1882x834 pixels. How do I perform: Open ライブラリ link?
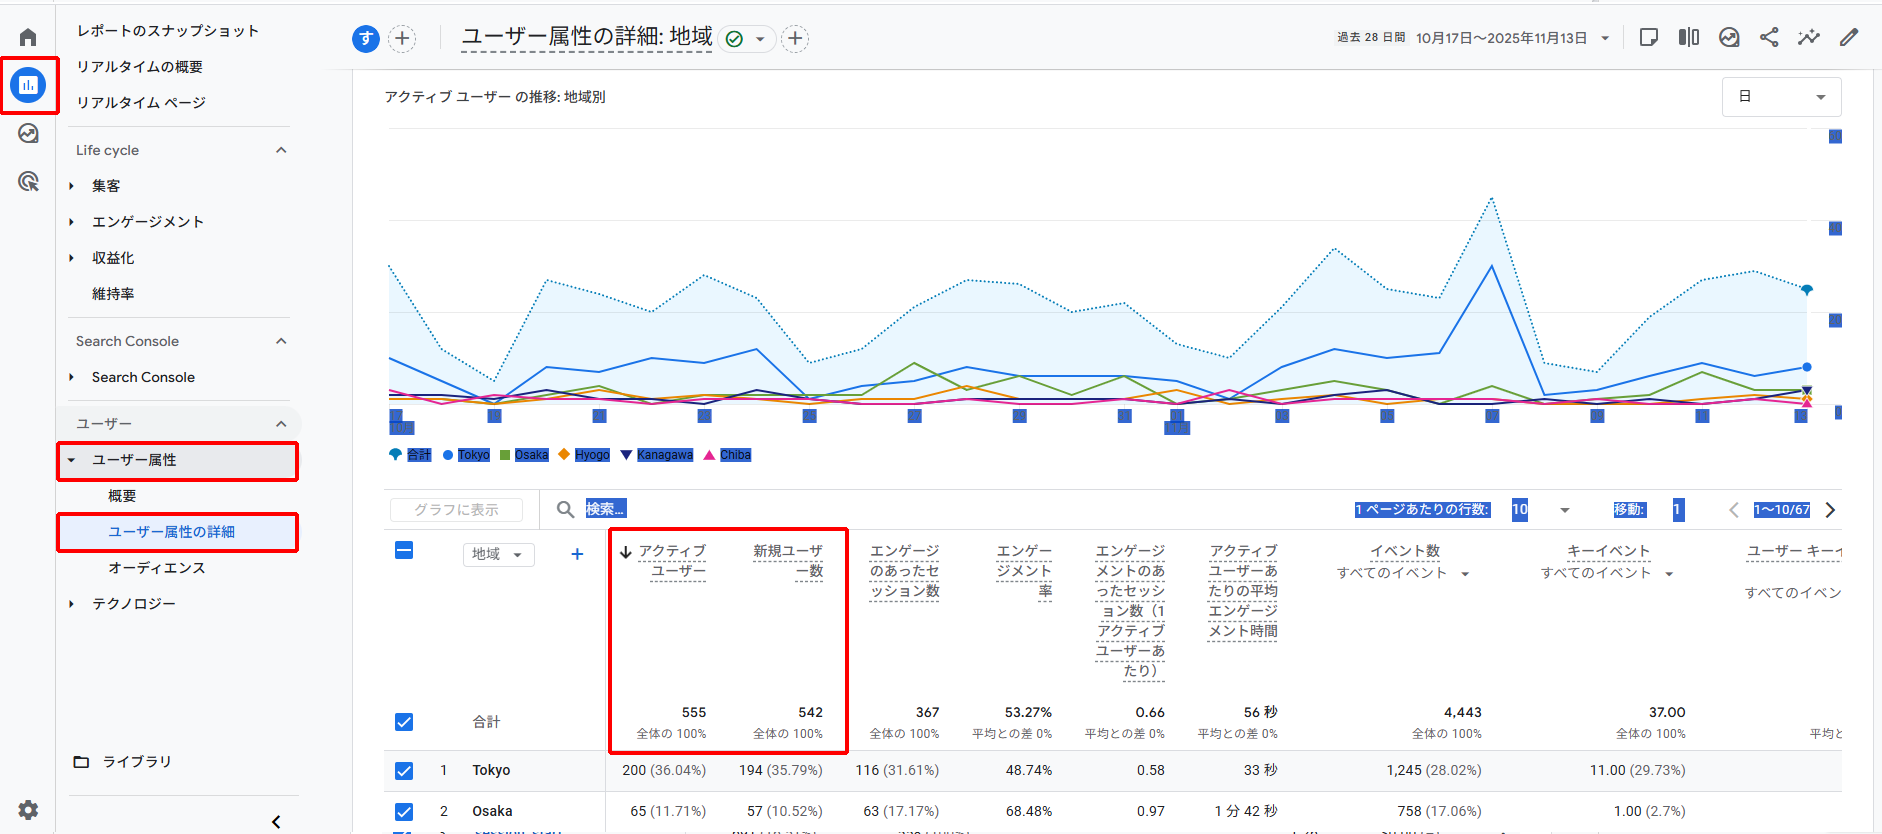click(137, 762)
